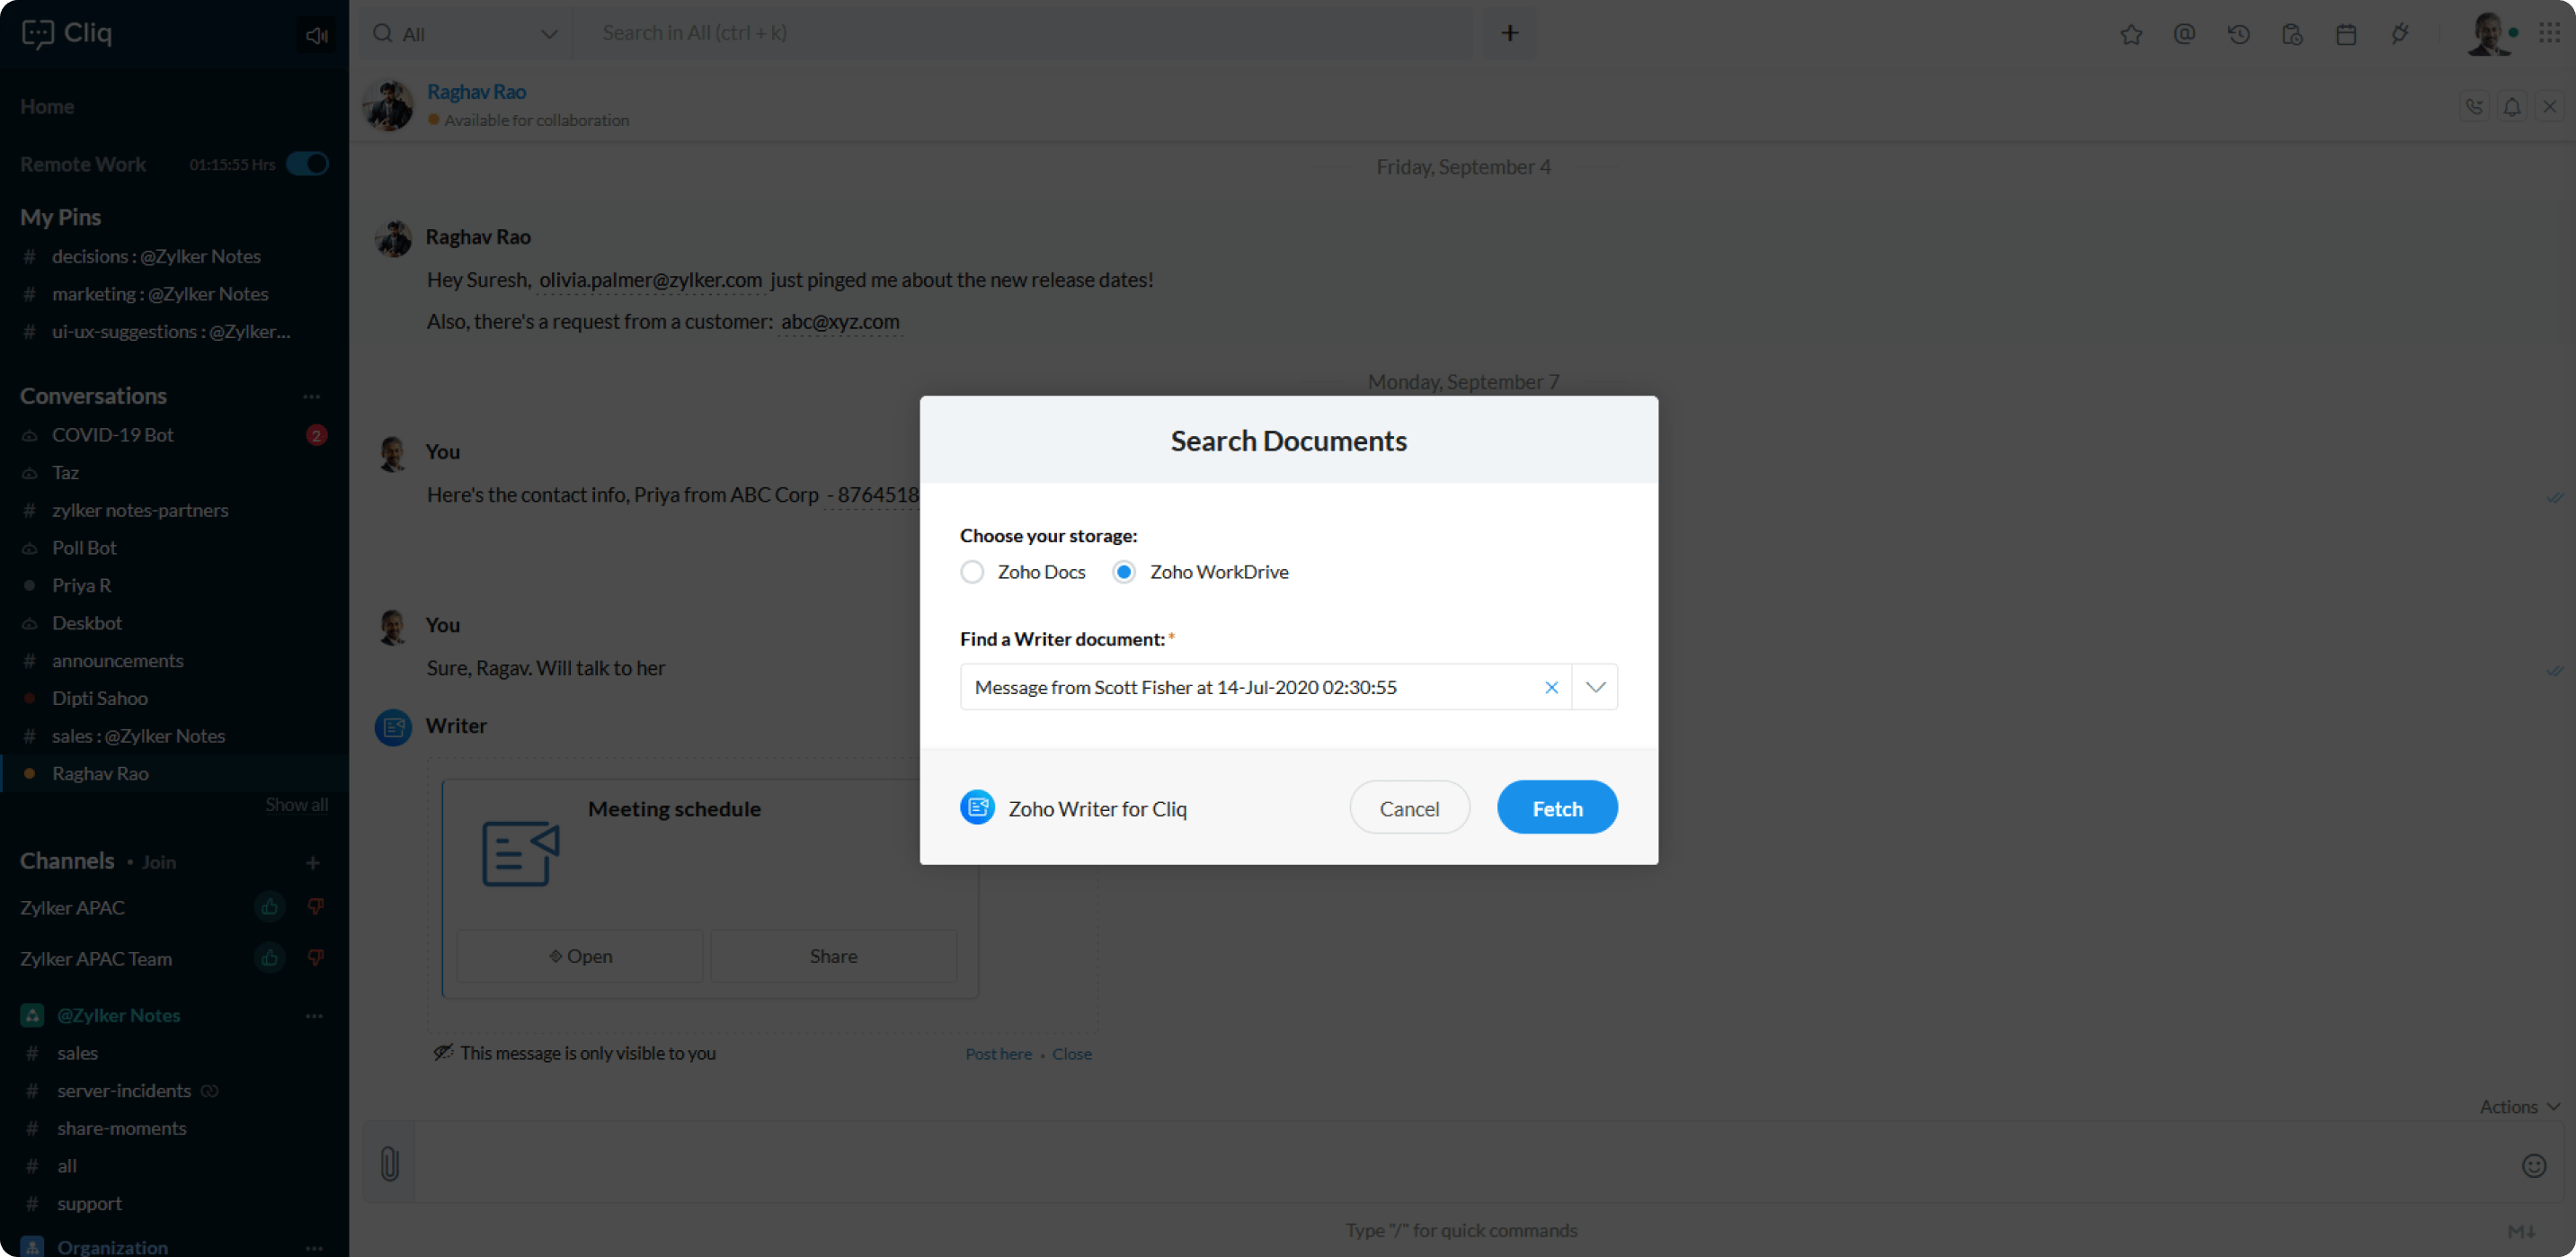Open Organization section more options dots
This screenshot has height=1257, width=2576.
pyautogui.click(x=314, y=1247)
